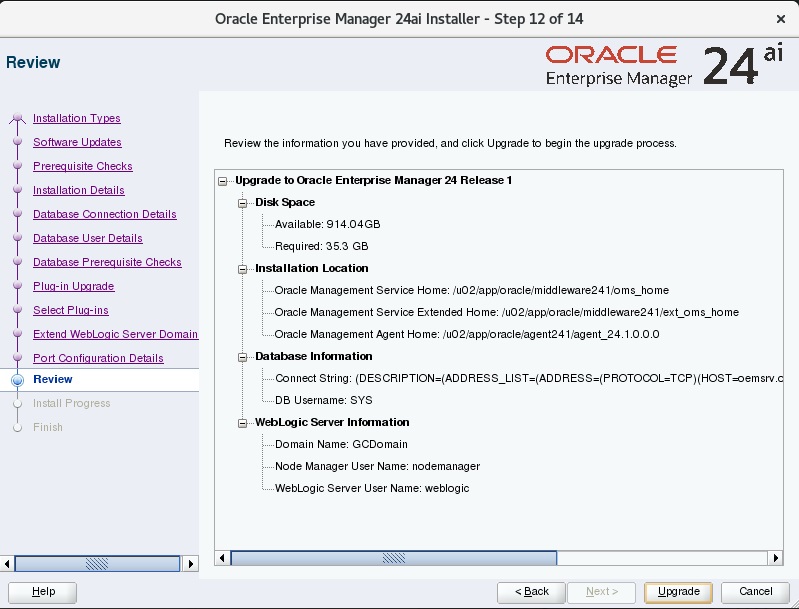799x609 pixels.
Task: Click right arrow of sidebar scrollbar
Action: (191, 564)
